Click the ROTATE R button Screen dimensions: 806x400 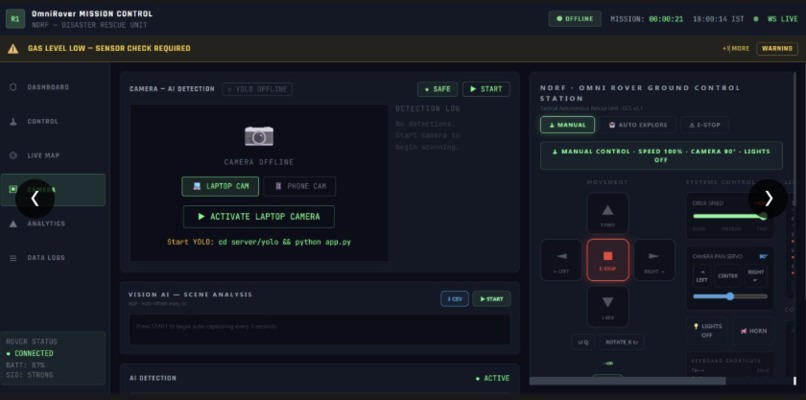tap(621, 342)
